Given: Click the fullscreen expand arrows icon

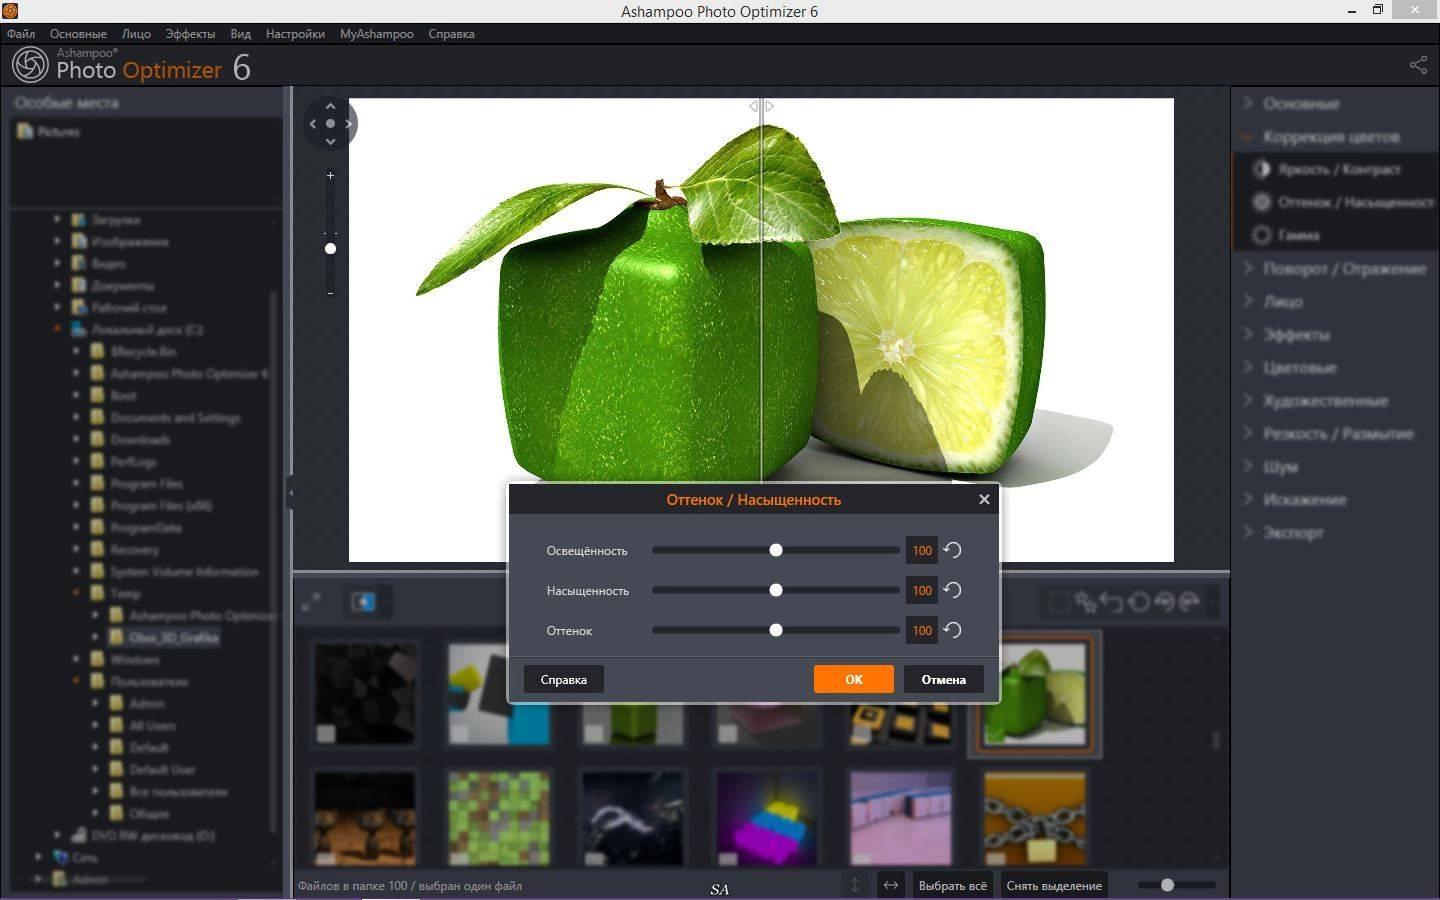Looking at the screenshot, I should click(311, 602).
